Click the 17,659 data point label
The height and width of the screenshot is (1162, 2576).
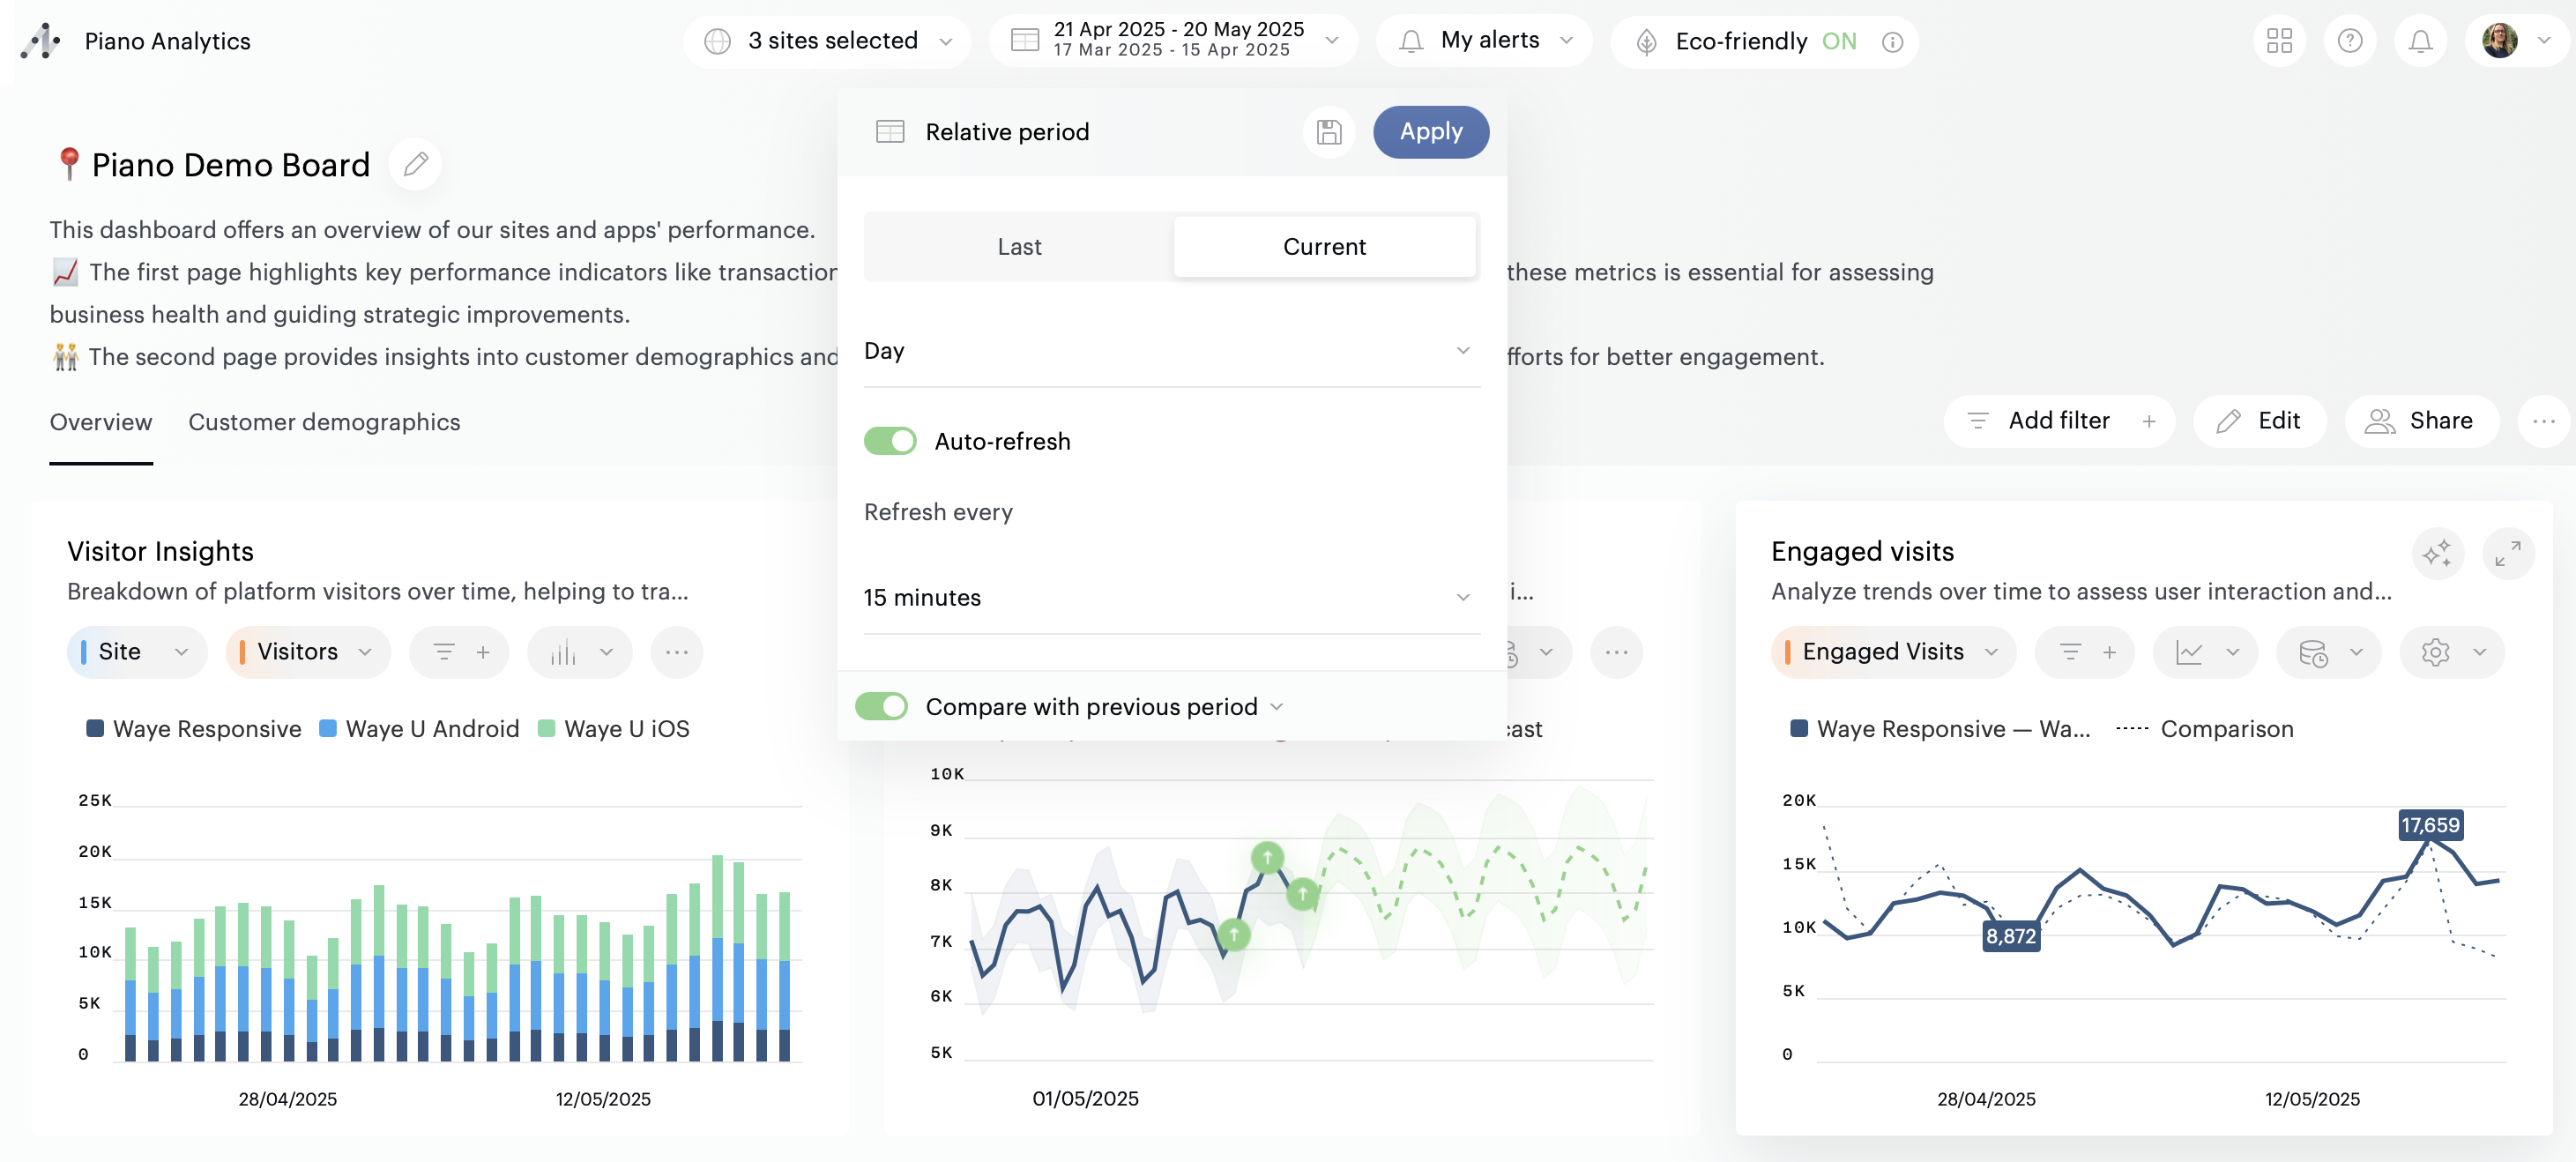2430,826
